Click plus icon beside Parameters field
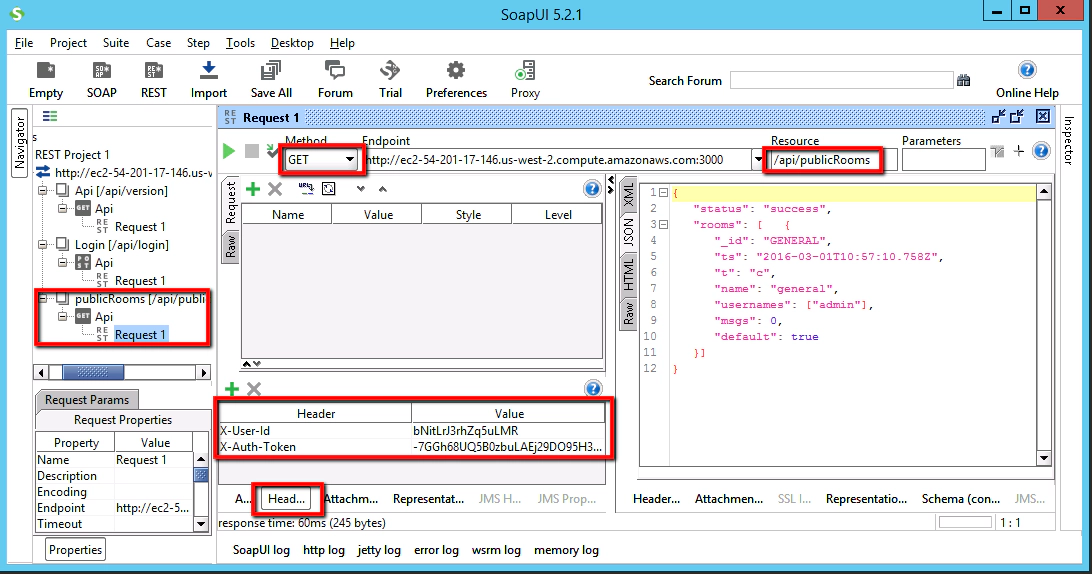 pyautogui.click(x=1018, y=151)
